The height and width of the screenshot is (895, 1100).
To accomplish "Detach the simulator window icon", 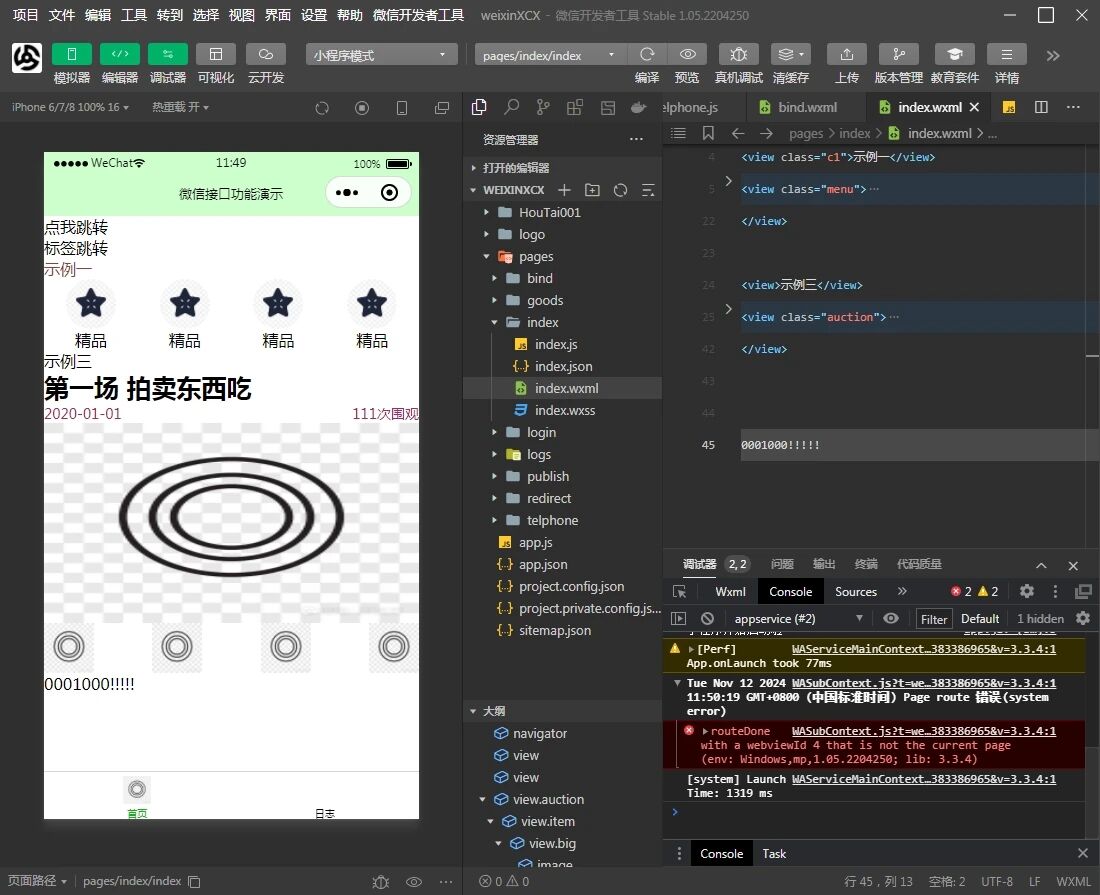I will [442, 108].
